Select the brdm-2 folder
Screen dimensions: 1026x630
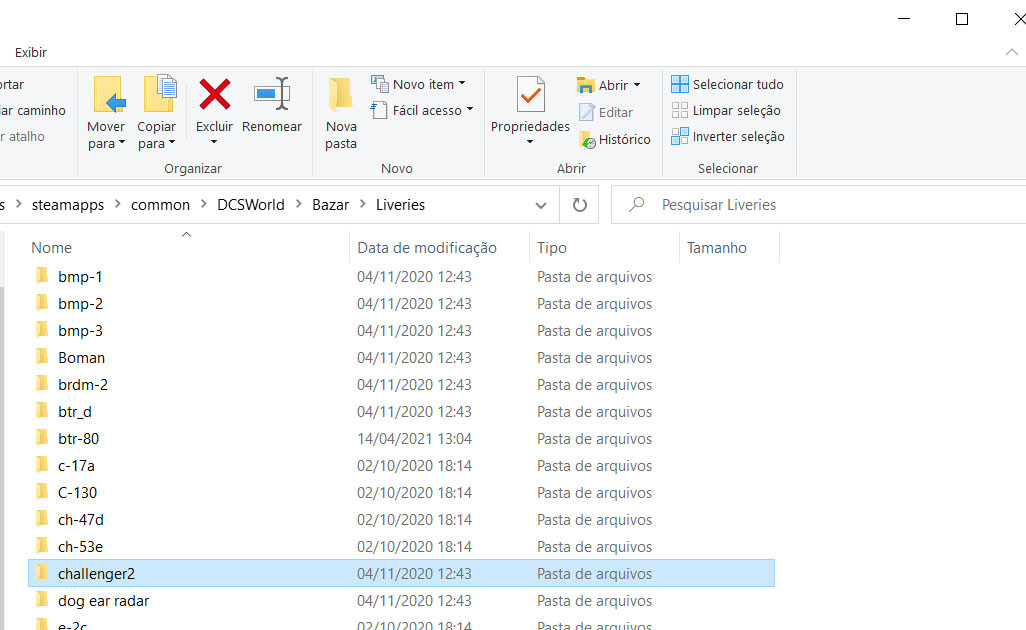coord(82,385)
